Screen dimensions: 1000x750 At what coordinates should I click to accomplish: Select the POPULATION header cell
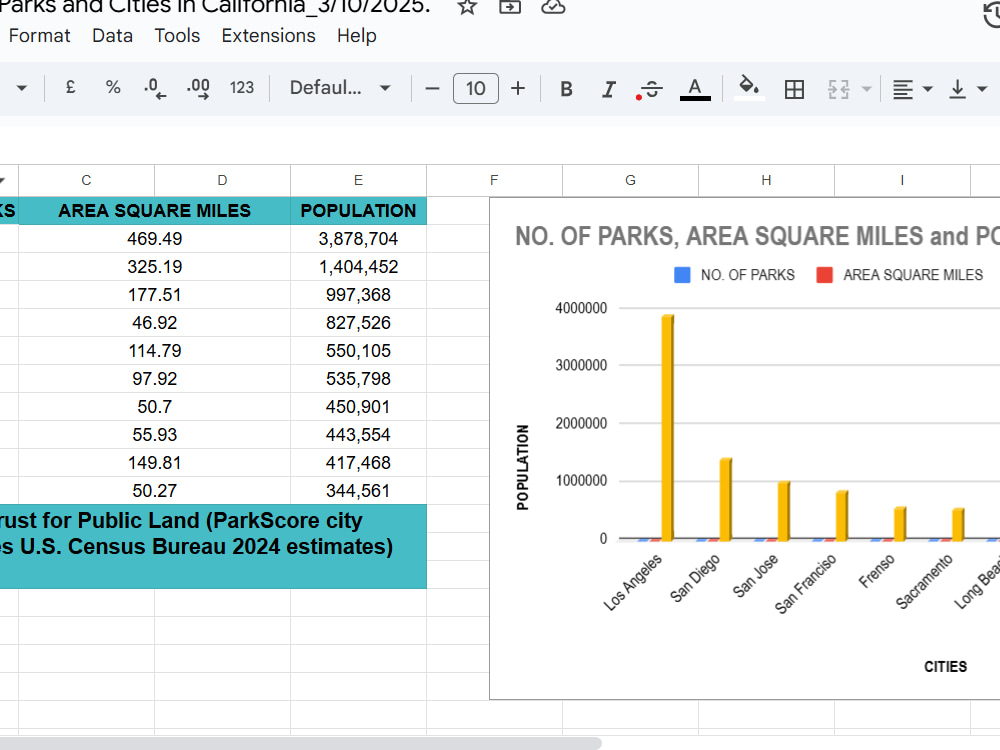(x=358, y=210)
